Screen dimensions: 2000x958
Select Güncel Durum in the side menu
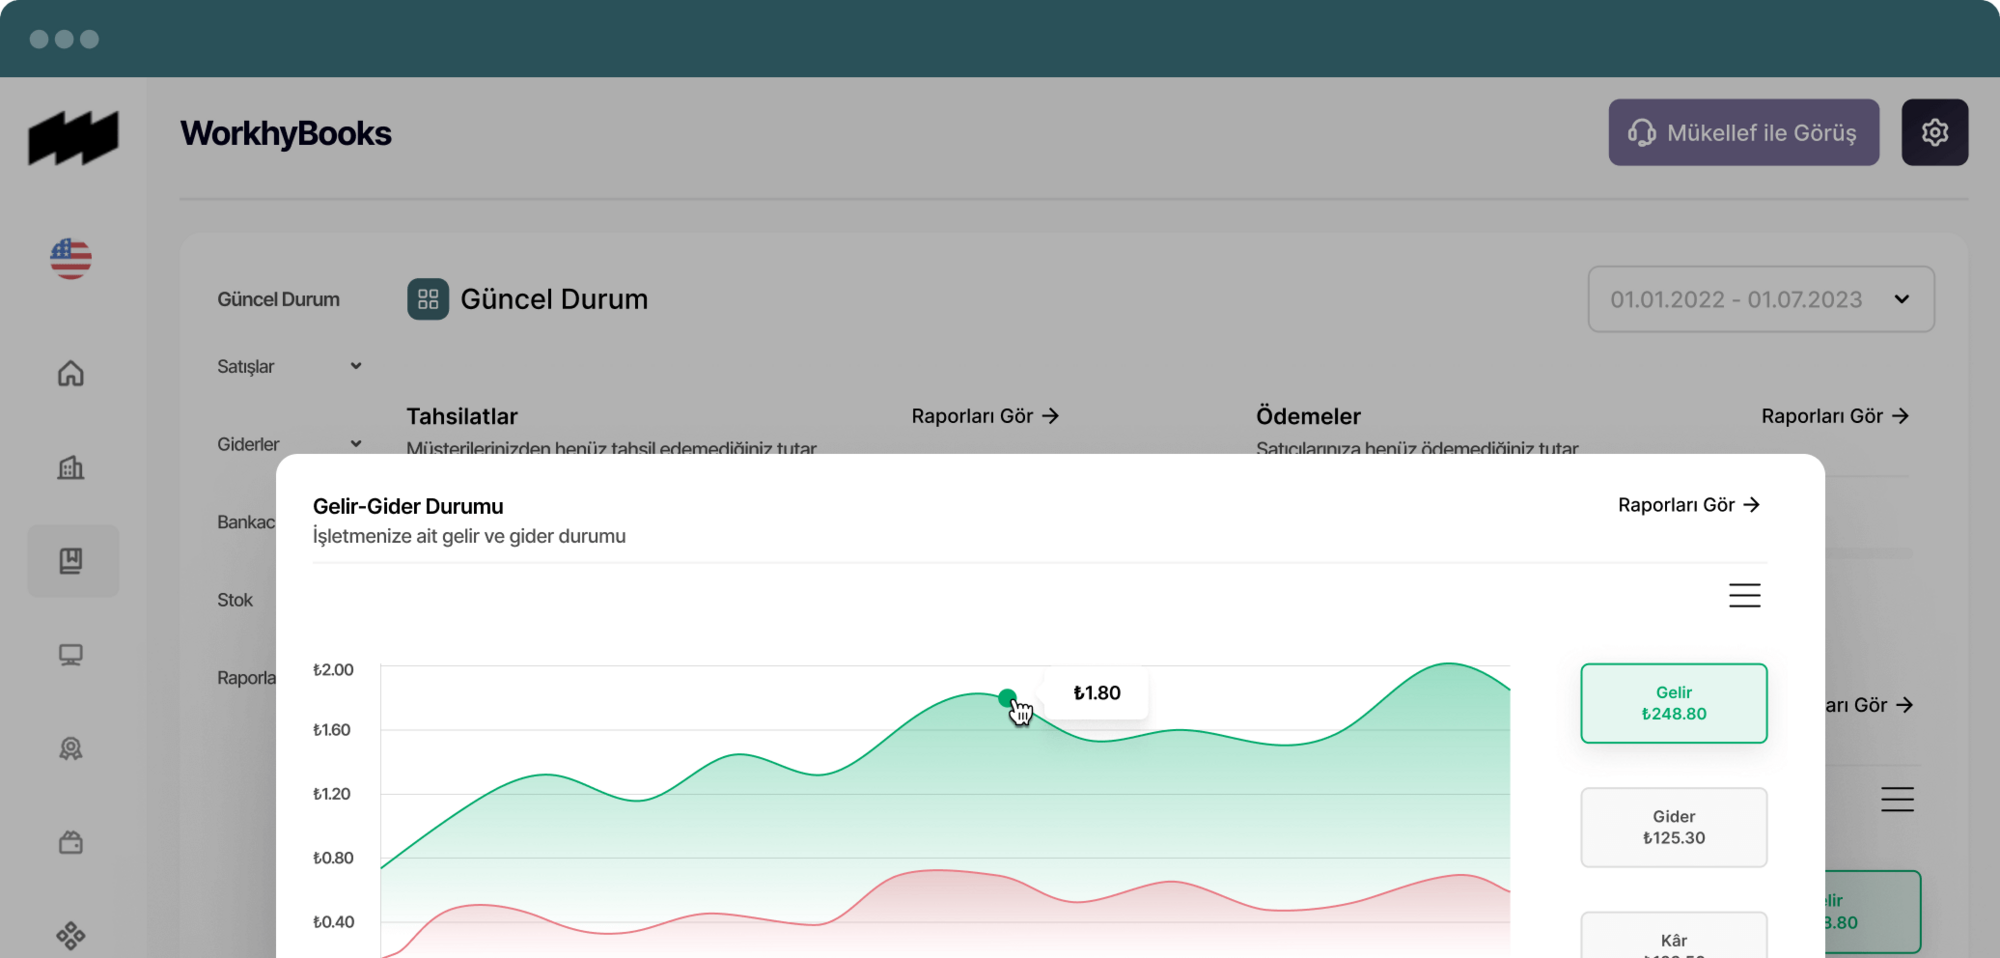coord(278,299)
